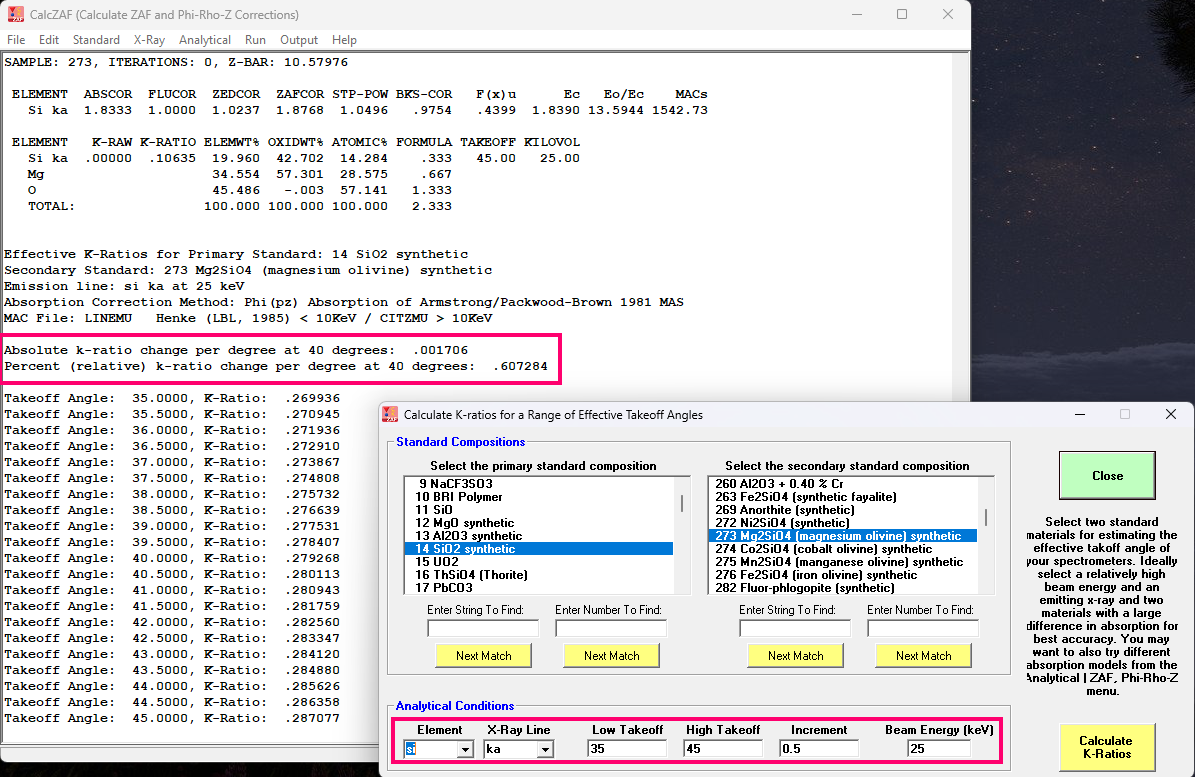Click Next Match under secondary number search
Image resolution: width=1195 pixels, height=777 pixels.
(923, 656)
